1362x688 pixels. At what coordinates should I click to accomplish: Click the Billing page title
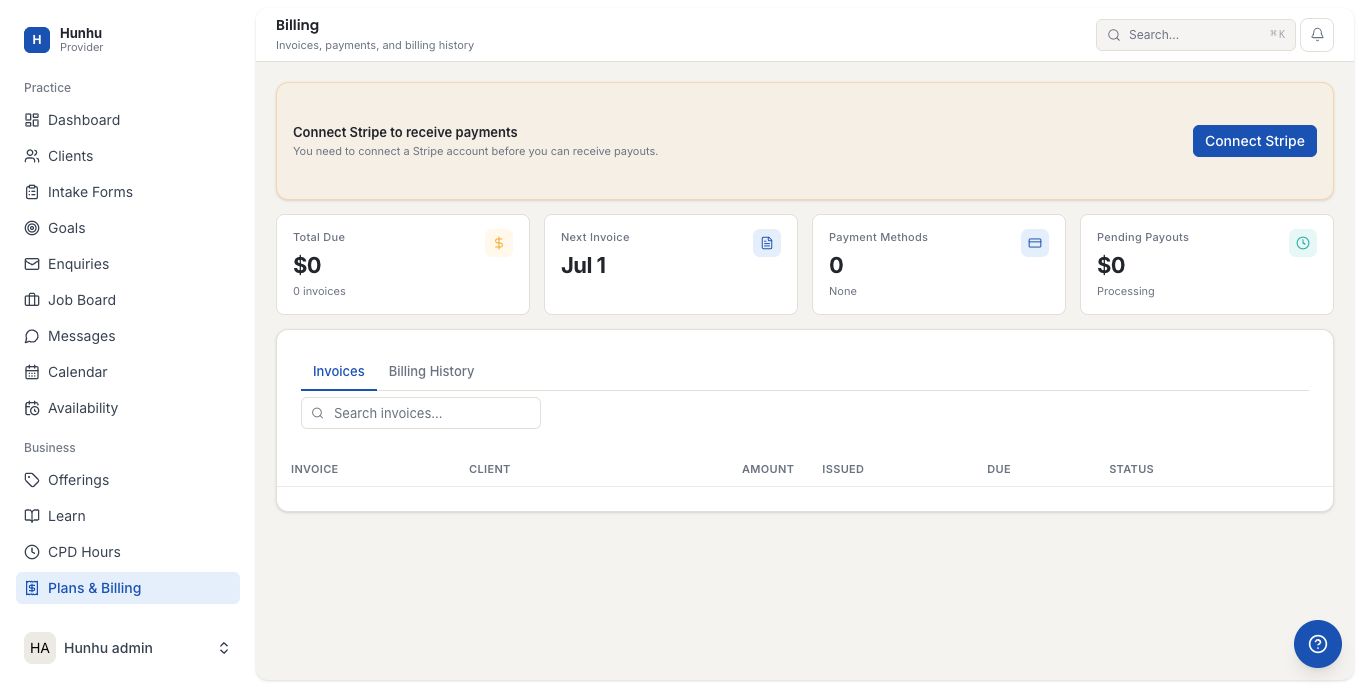pos(298,25)
